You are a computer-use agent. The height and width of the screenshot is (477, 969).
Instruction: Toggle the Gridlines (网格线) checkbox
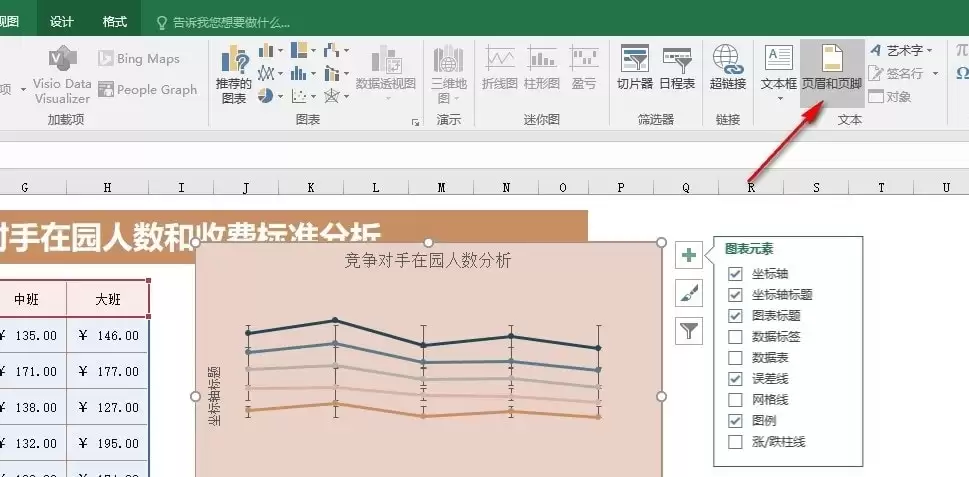point(735,400)
